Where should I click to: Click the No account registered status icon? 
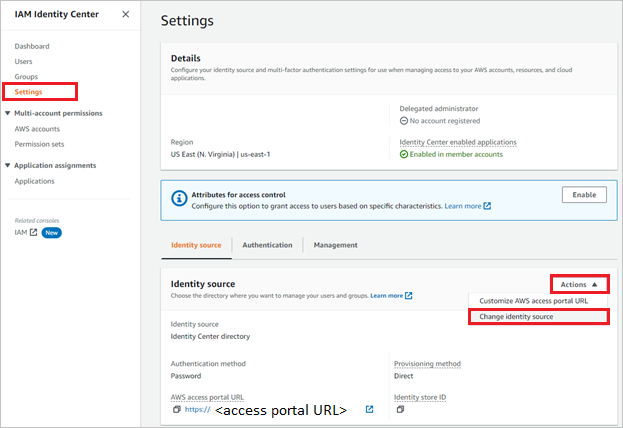tap(404, 121)
